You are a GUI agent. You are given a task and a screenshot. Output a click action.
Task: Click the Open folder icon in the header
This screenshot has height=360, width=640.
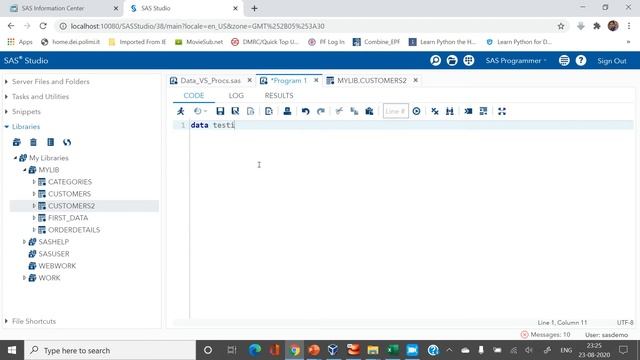tap(452, 60)
